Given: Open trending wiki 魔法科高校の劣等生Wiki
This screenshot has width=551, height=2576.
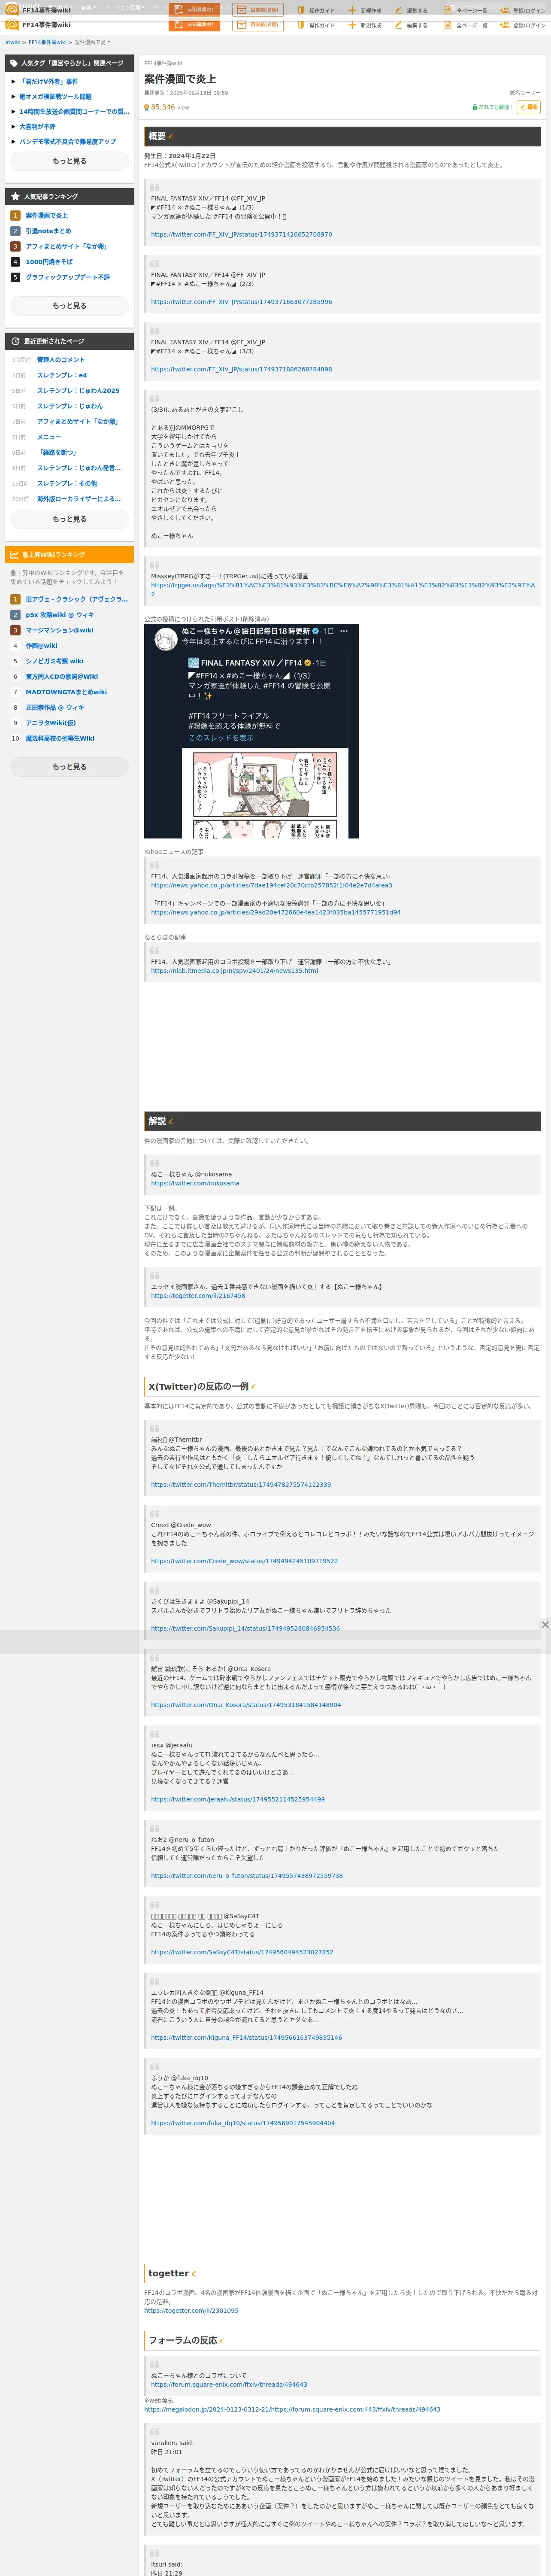Looking at the screenshot, I should tap(60, 738).
